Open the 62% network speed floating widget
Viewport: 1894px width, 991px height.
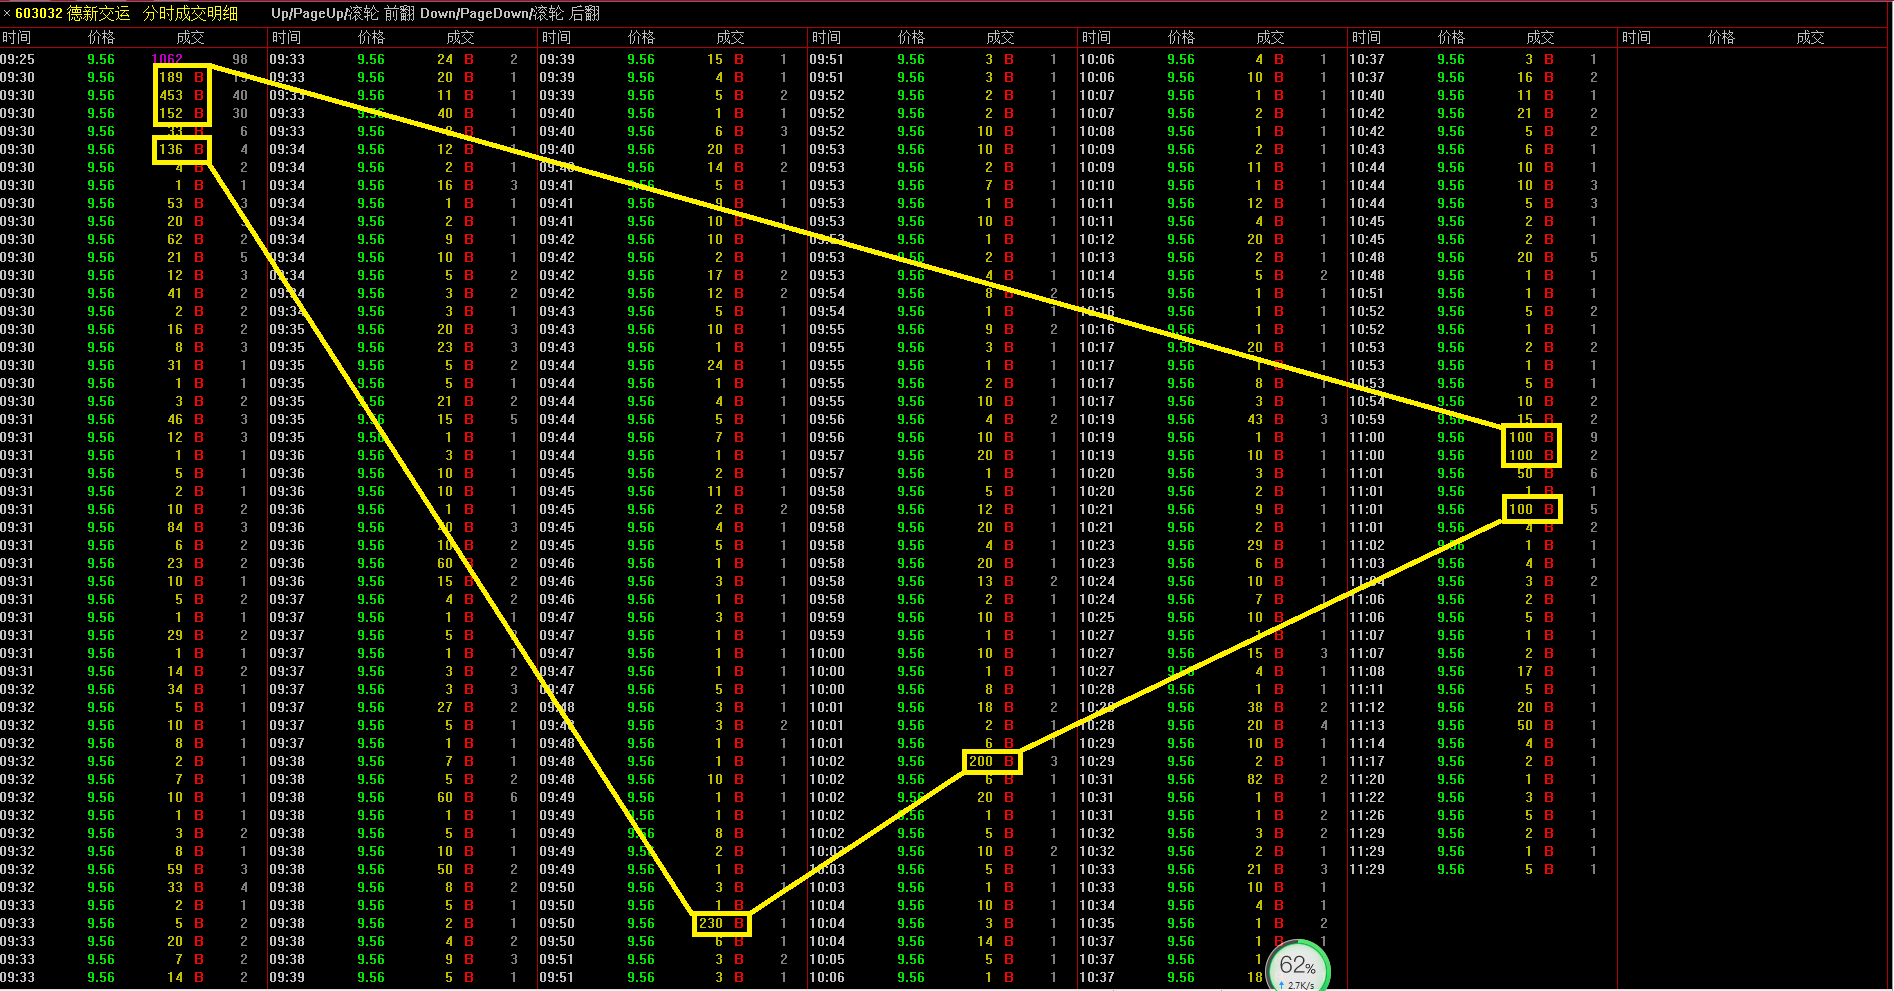[1297, 967]
